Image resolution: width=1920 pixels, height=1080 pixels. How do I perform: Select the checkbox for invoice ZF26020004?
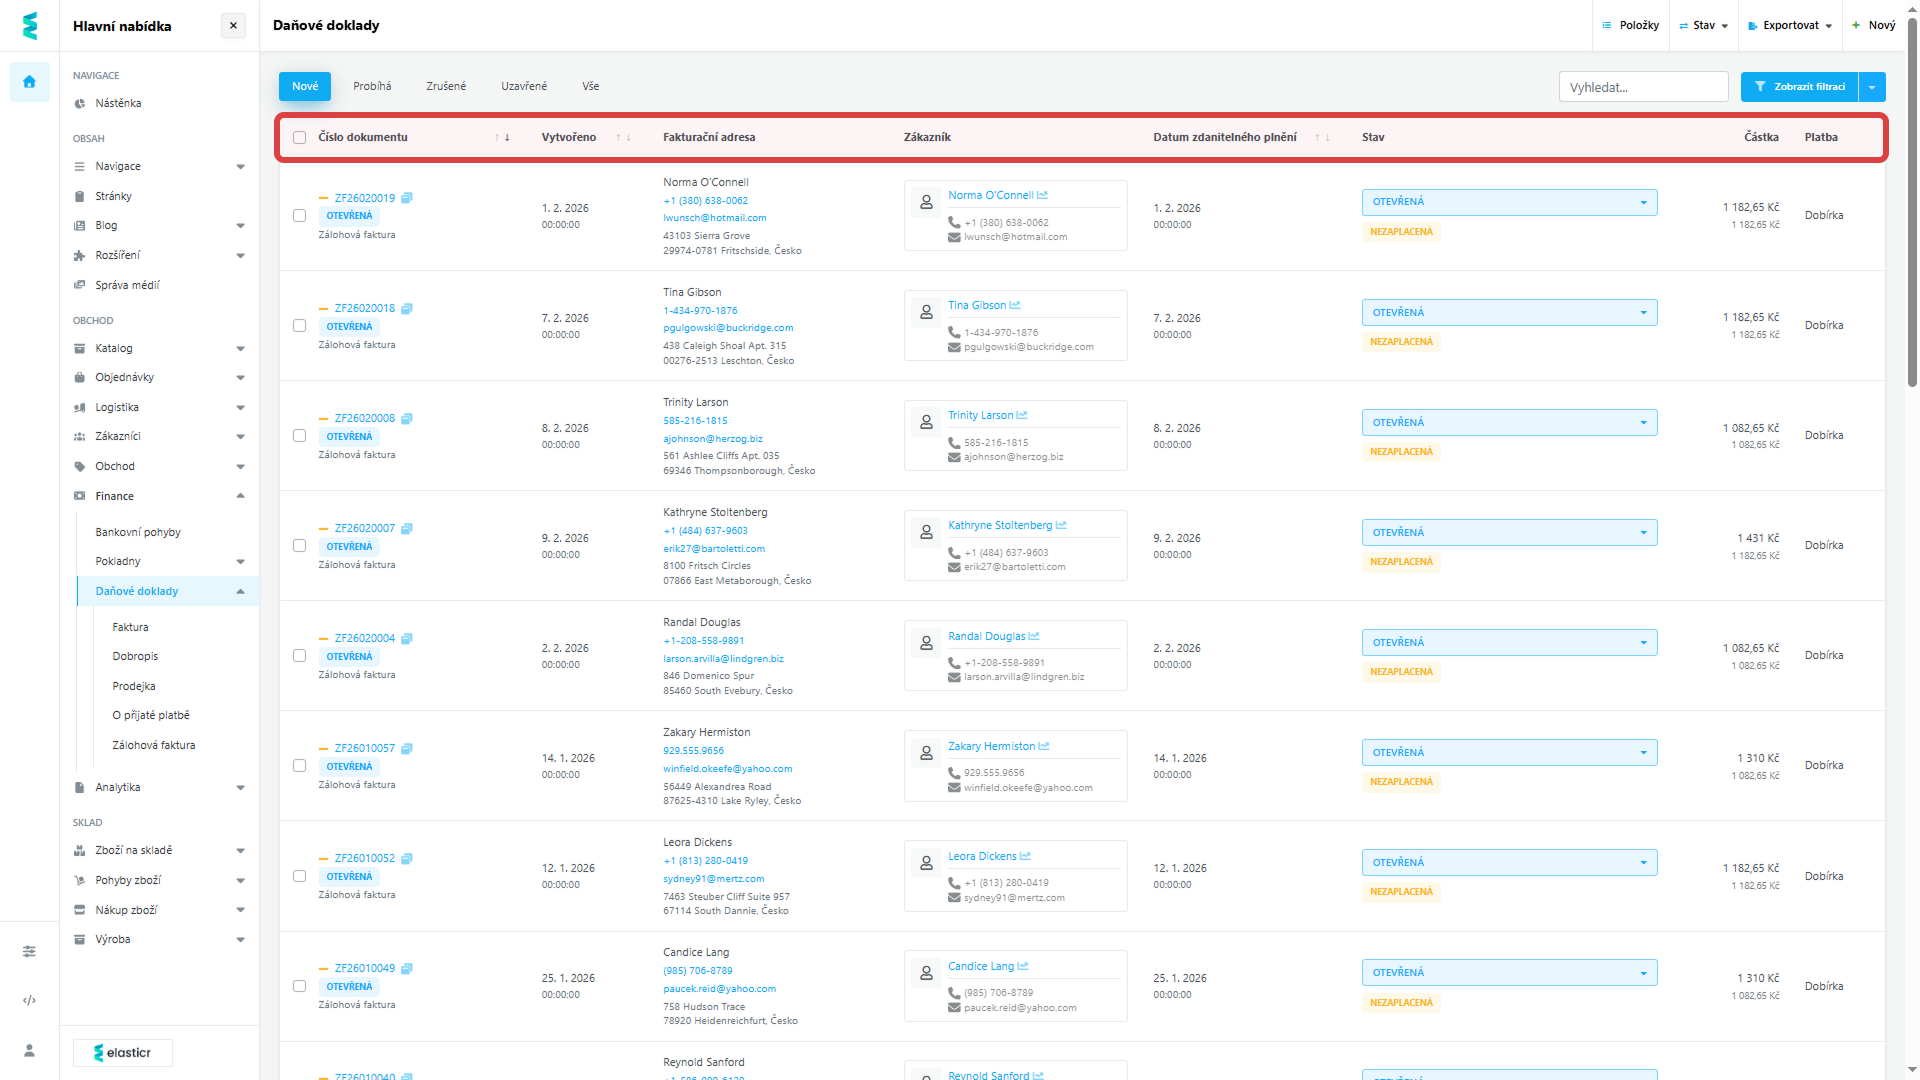pyautogui.click(x=299, y=656)
